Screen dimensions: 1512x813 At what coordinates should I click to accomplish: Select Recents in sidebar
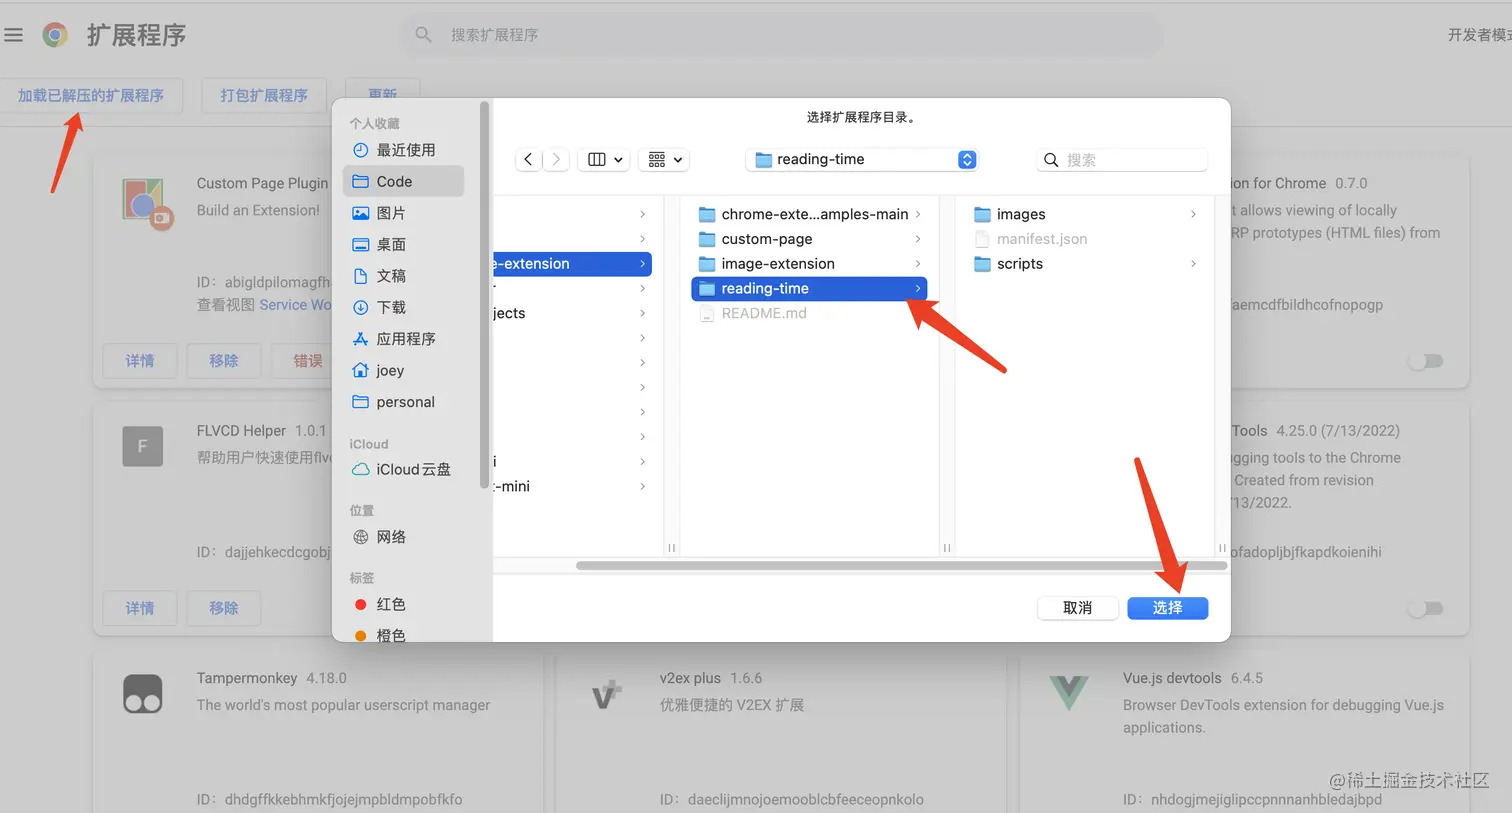click(x=403, y=150)
